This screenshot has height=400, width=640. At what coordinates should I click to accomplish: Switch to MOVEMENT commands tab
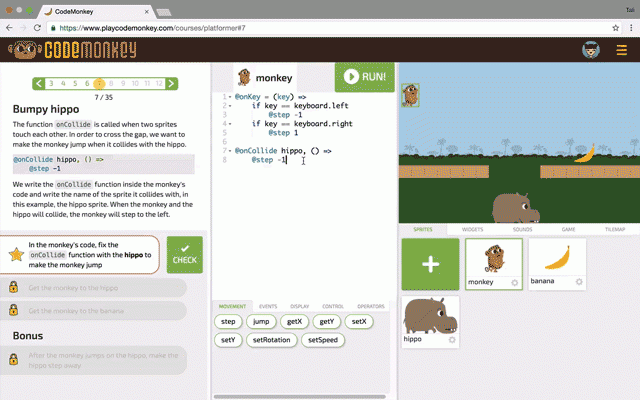[232, 306]
